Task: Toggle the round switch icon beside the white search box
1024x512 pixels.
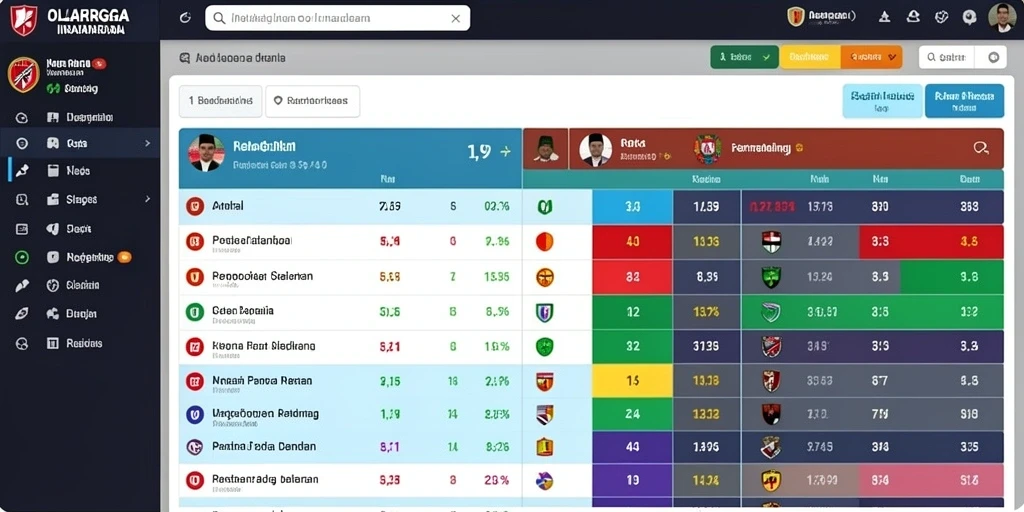Action: tap(993, 57)
